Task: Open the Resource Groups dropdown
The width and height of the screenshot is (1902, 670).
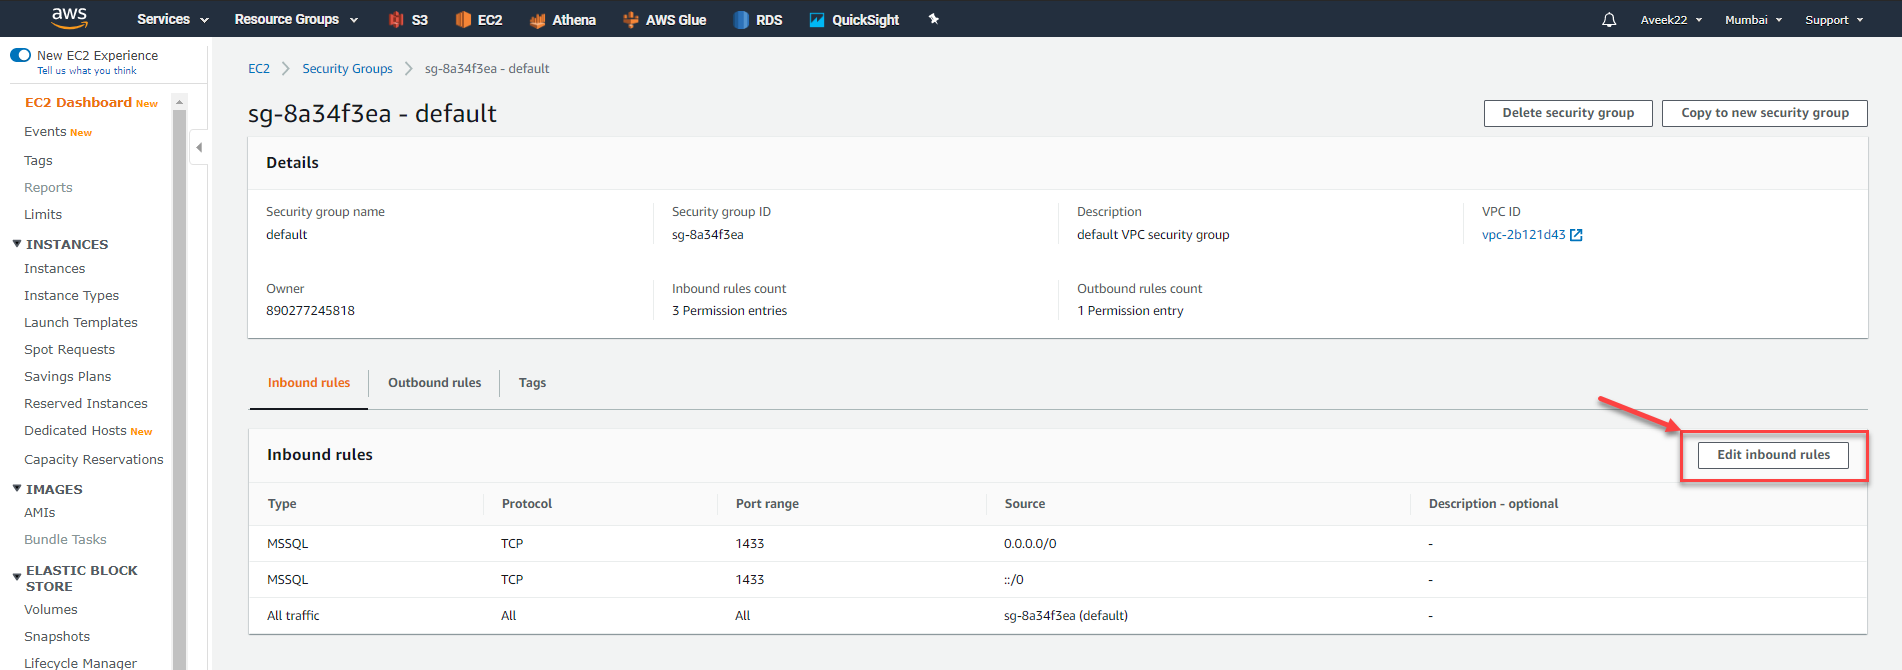Action: tap(296, 19)
